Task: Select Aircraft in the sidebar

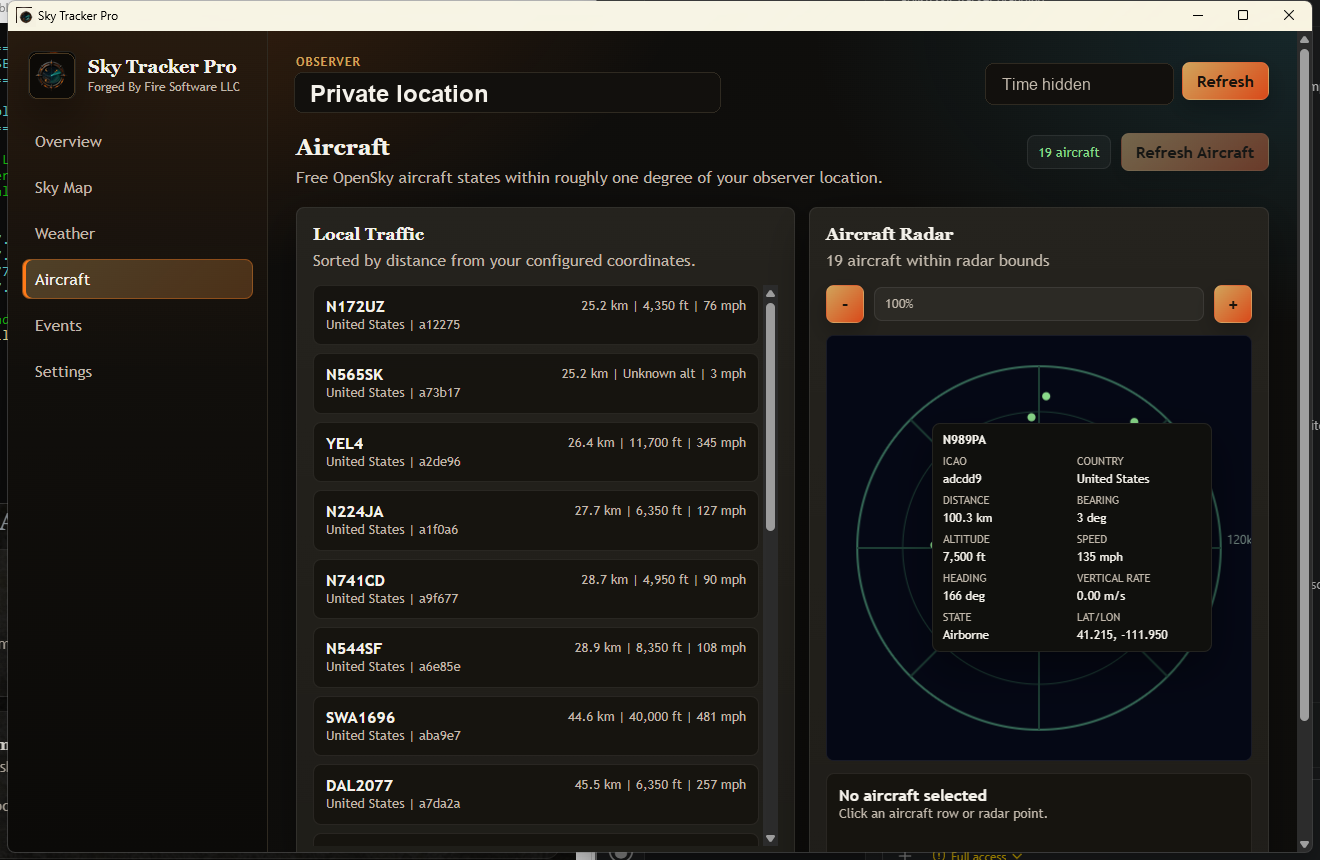Action: click(x=137, y=279)
